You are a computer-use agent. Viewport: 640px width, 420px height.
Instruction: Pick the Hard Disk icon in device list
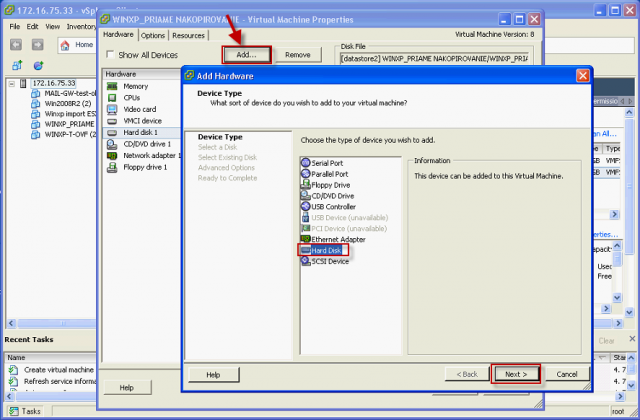point(305,250)
